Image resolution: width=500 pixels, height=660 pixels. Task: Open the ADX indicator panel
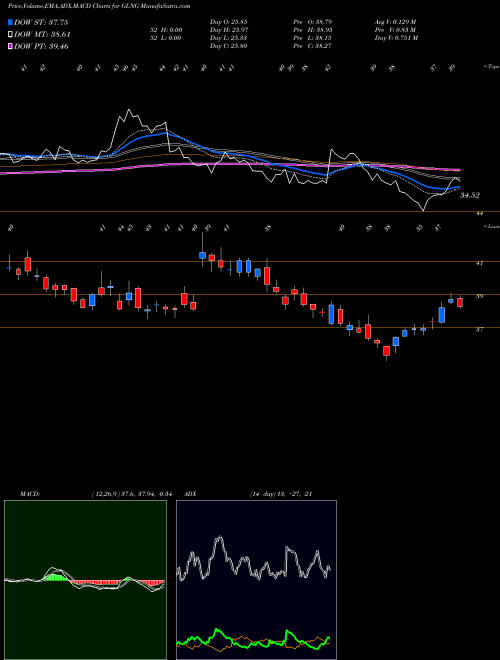tap(256, 580)
